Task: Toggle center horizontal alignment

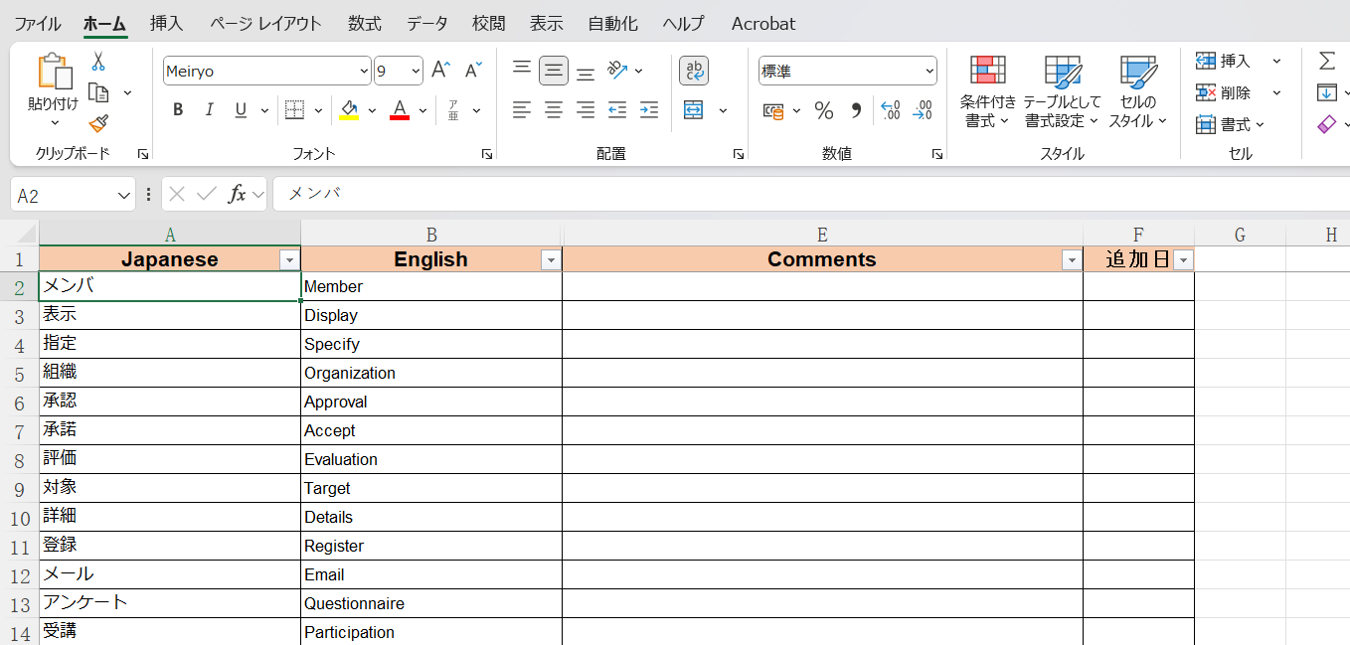Action: click(x=554, y=110)
